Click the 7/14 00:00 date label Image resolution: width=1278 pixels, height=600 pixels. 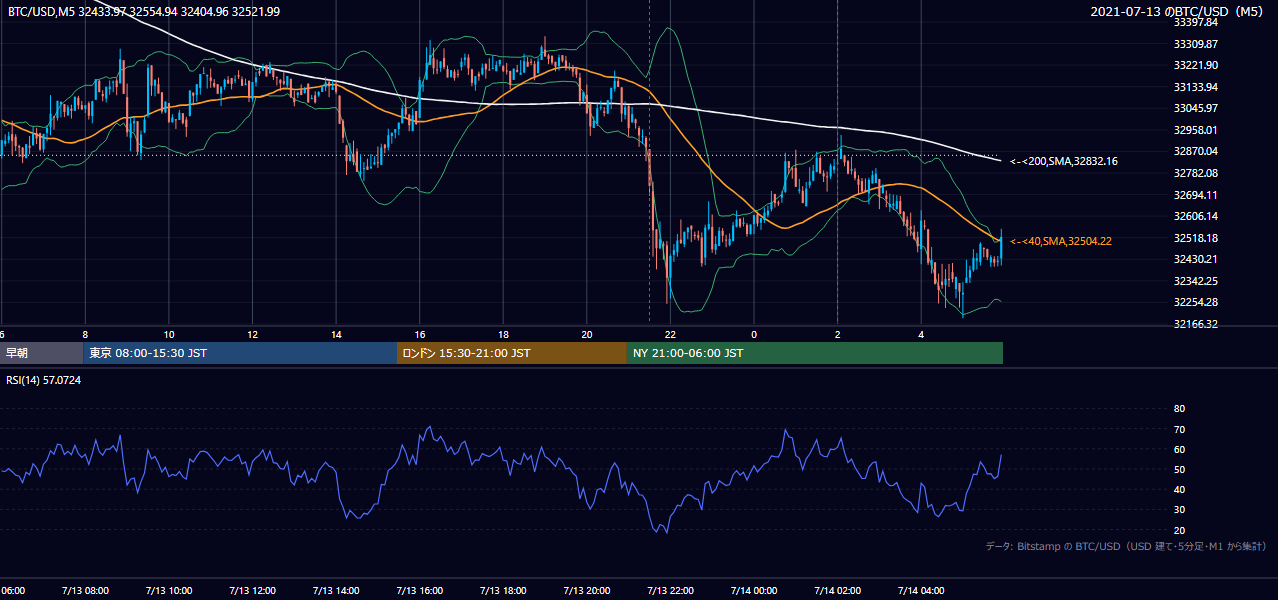point(754,590)
